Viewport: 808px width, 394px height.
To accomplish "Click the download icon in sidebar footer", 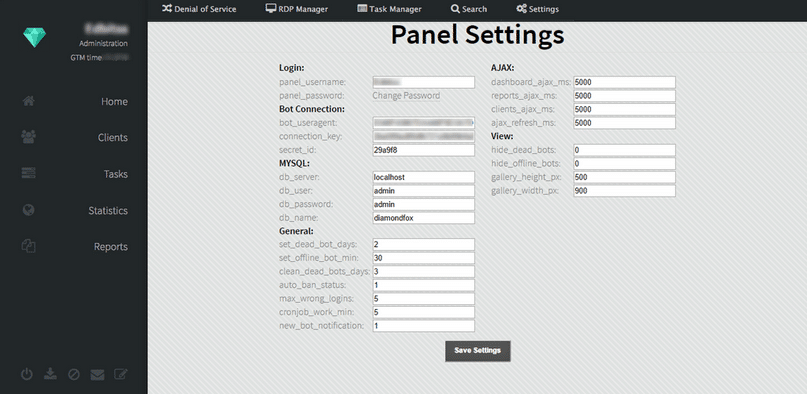I will point(50,374).
